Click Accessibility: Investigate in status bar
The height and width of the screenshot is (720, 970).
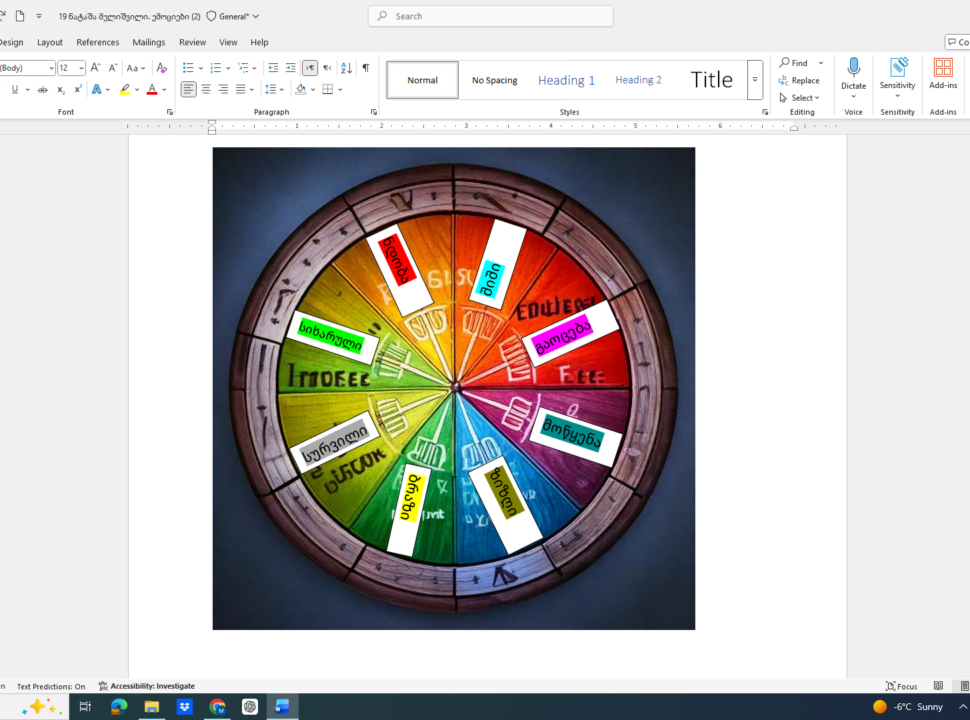pyautogui.click(x=147, y=686)
